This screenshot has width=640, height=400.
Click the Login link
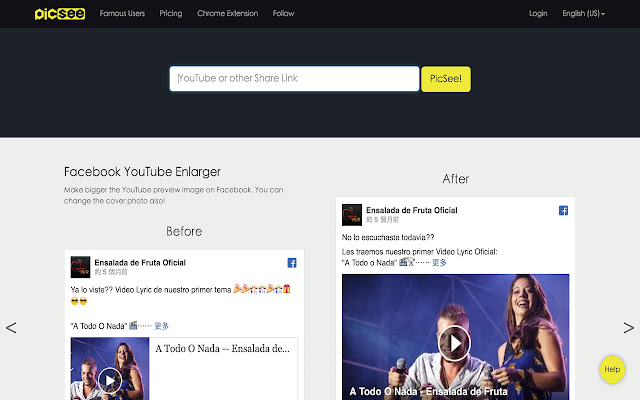538,13
